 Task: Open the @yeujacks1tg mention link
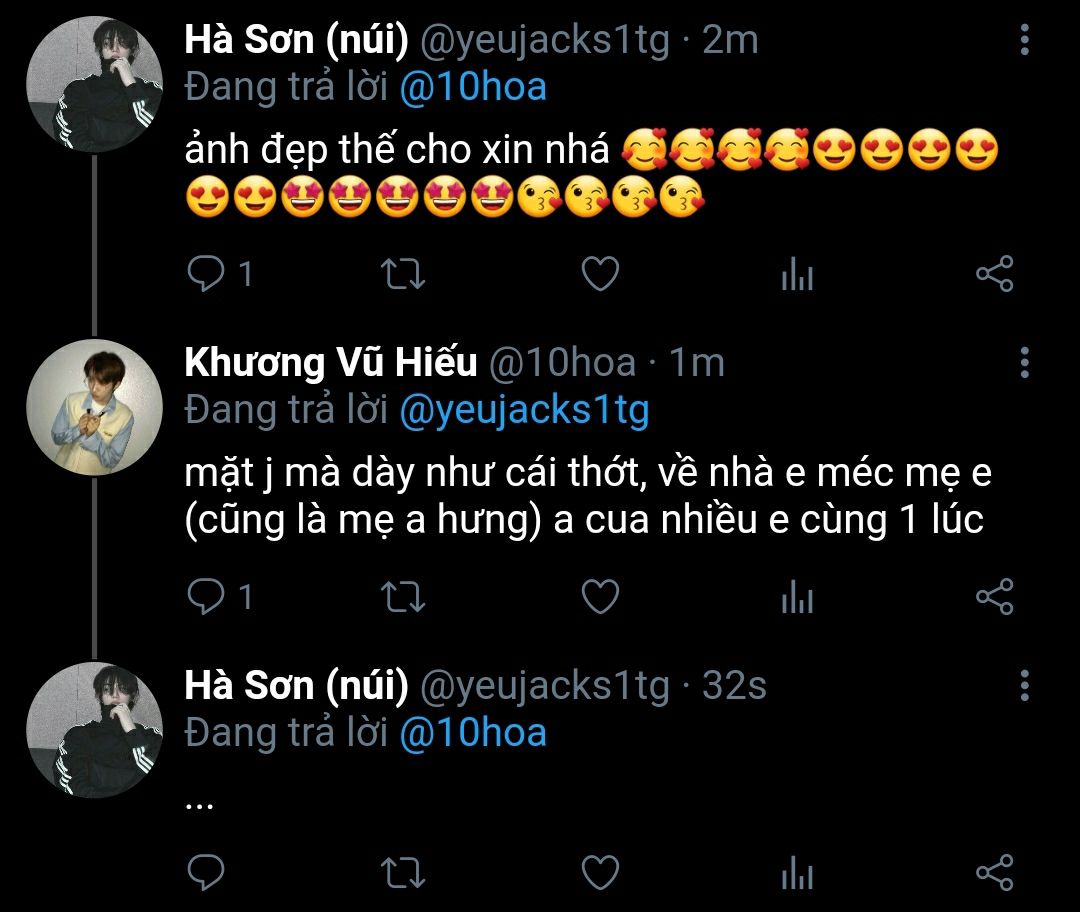tap(524, 410)
